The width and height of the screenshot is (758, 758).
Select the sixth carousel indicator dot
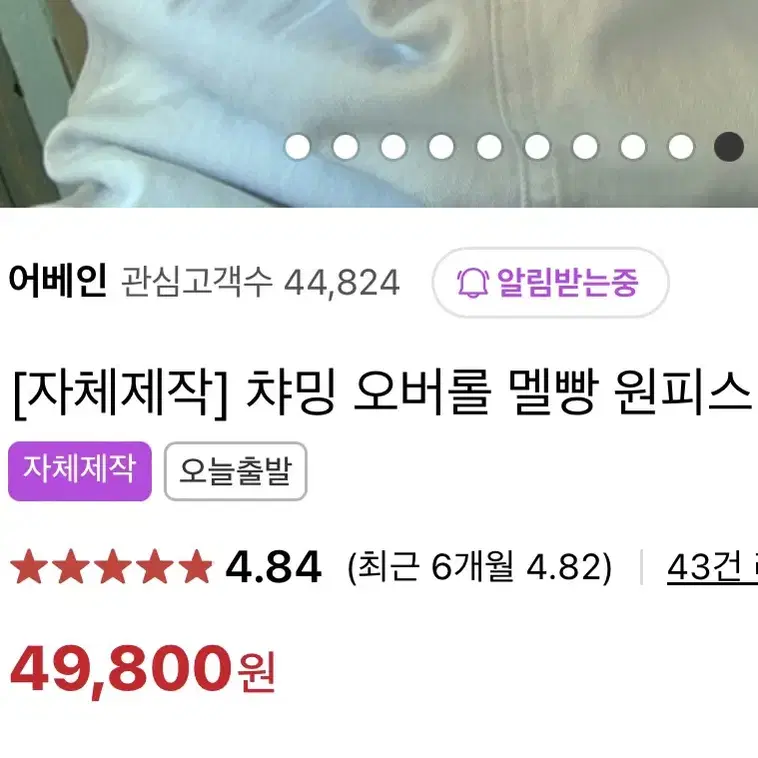coord(537,146)
